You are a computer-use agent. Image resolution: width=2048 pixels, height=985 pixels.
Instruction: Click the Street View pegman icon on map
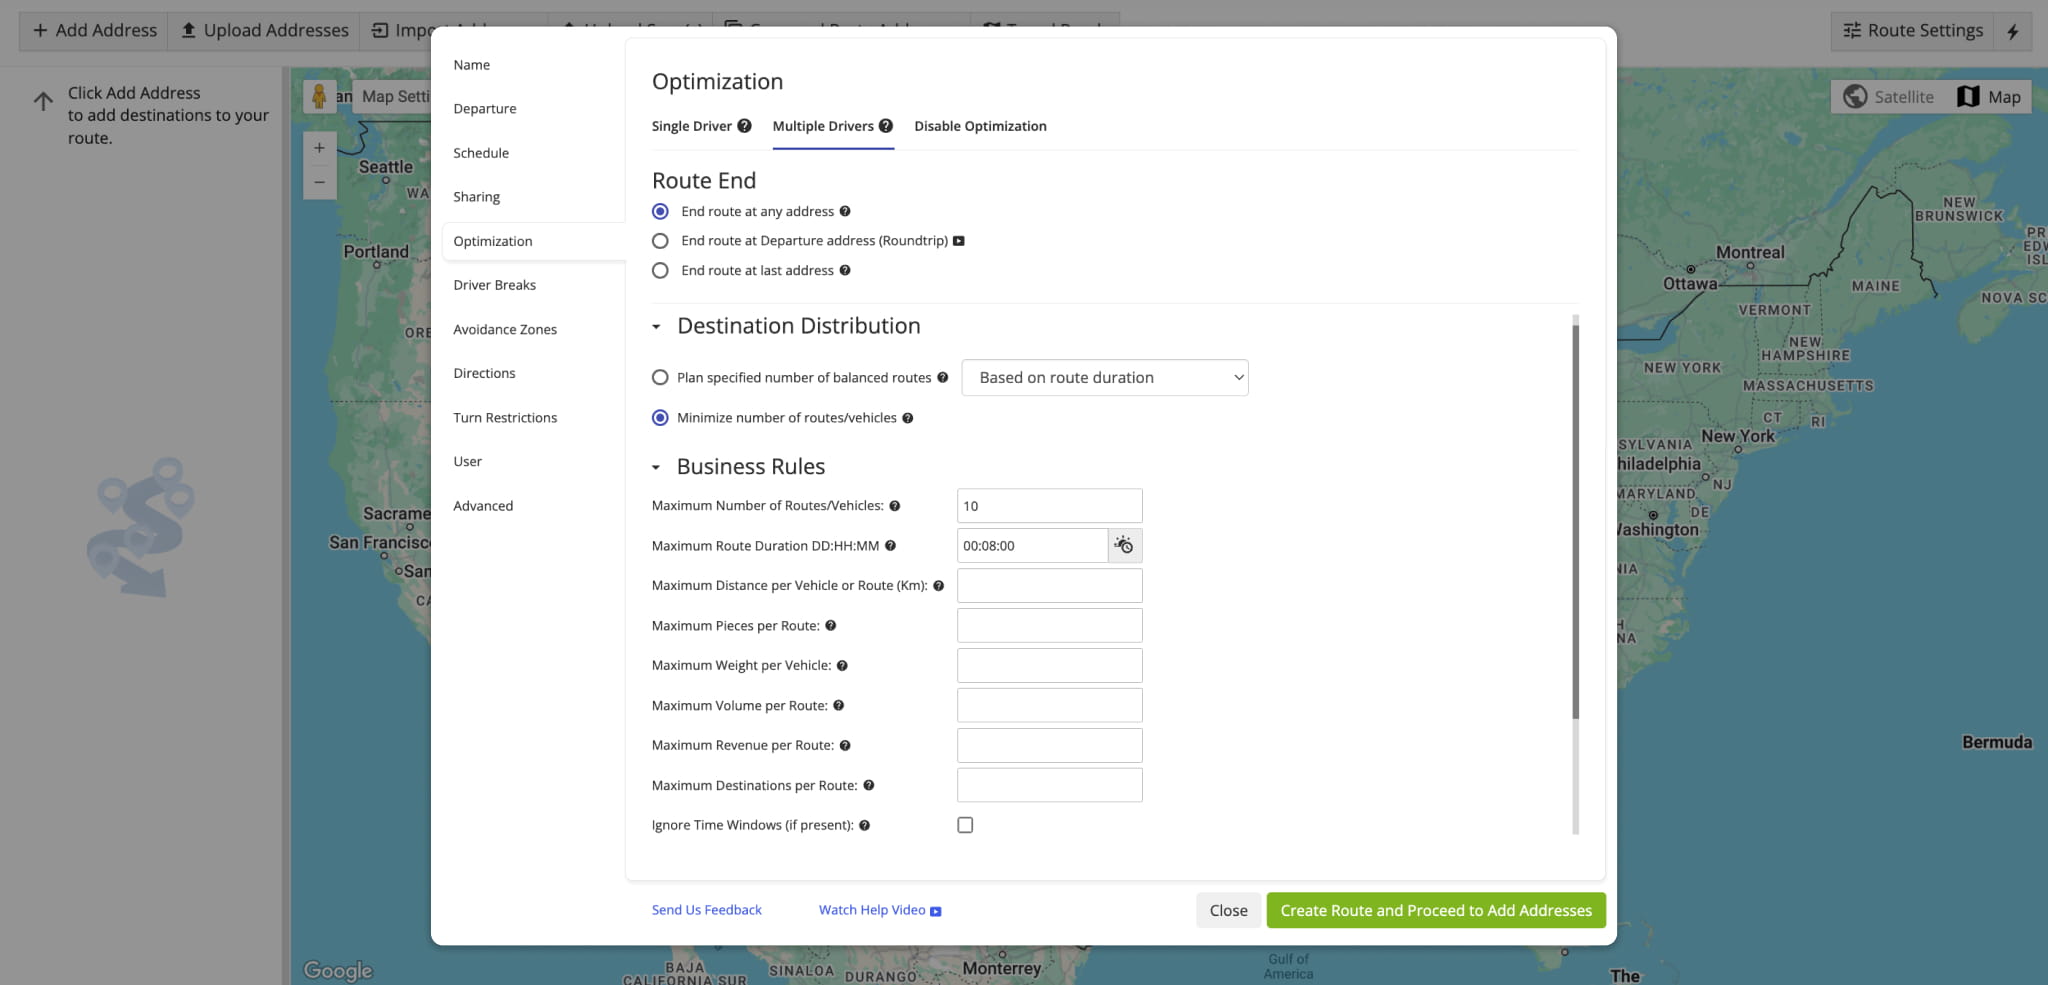pyautogui.click(x=319, y=97)
